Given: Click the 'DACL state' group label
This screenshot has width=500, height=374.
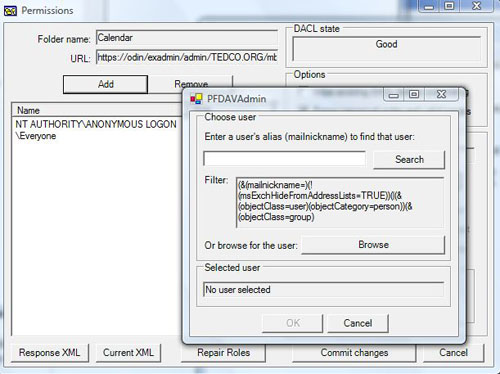Looking at the screenshot, I should 316,29.
